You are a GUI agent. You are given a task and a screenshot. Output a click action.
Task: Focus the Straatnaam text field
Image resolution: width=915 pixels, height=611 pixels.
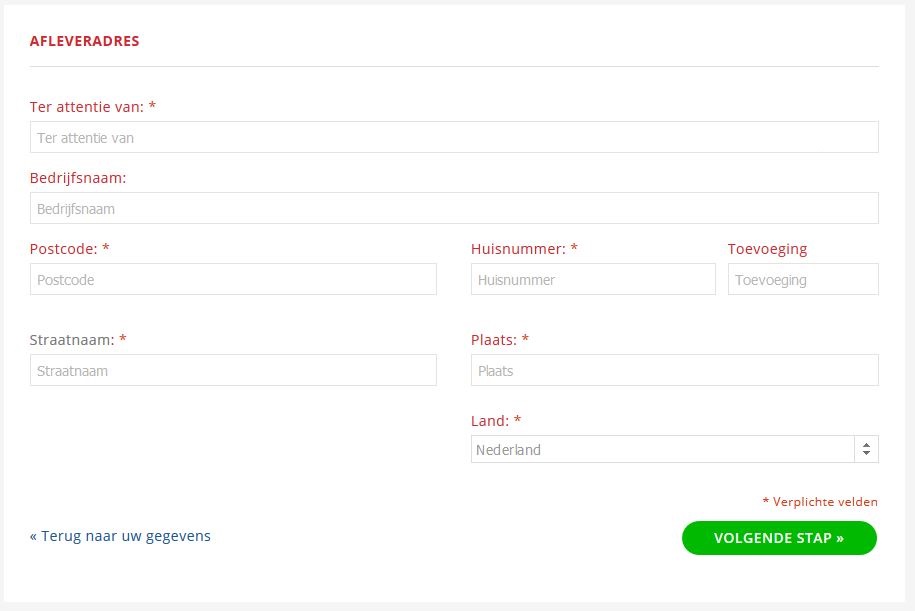[233, 370]
